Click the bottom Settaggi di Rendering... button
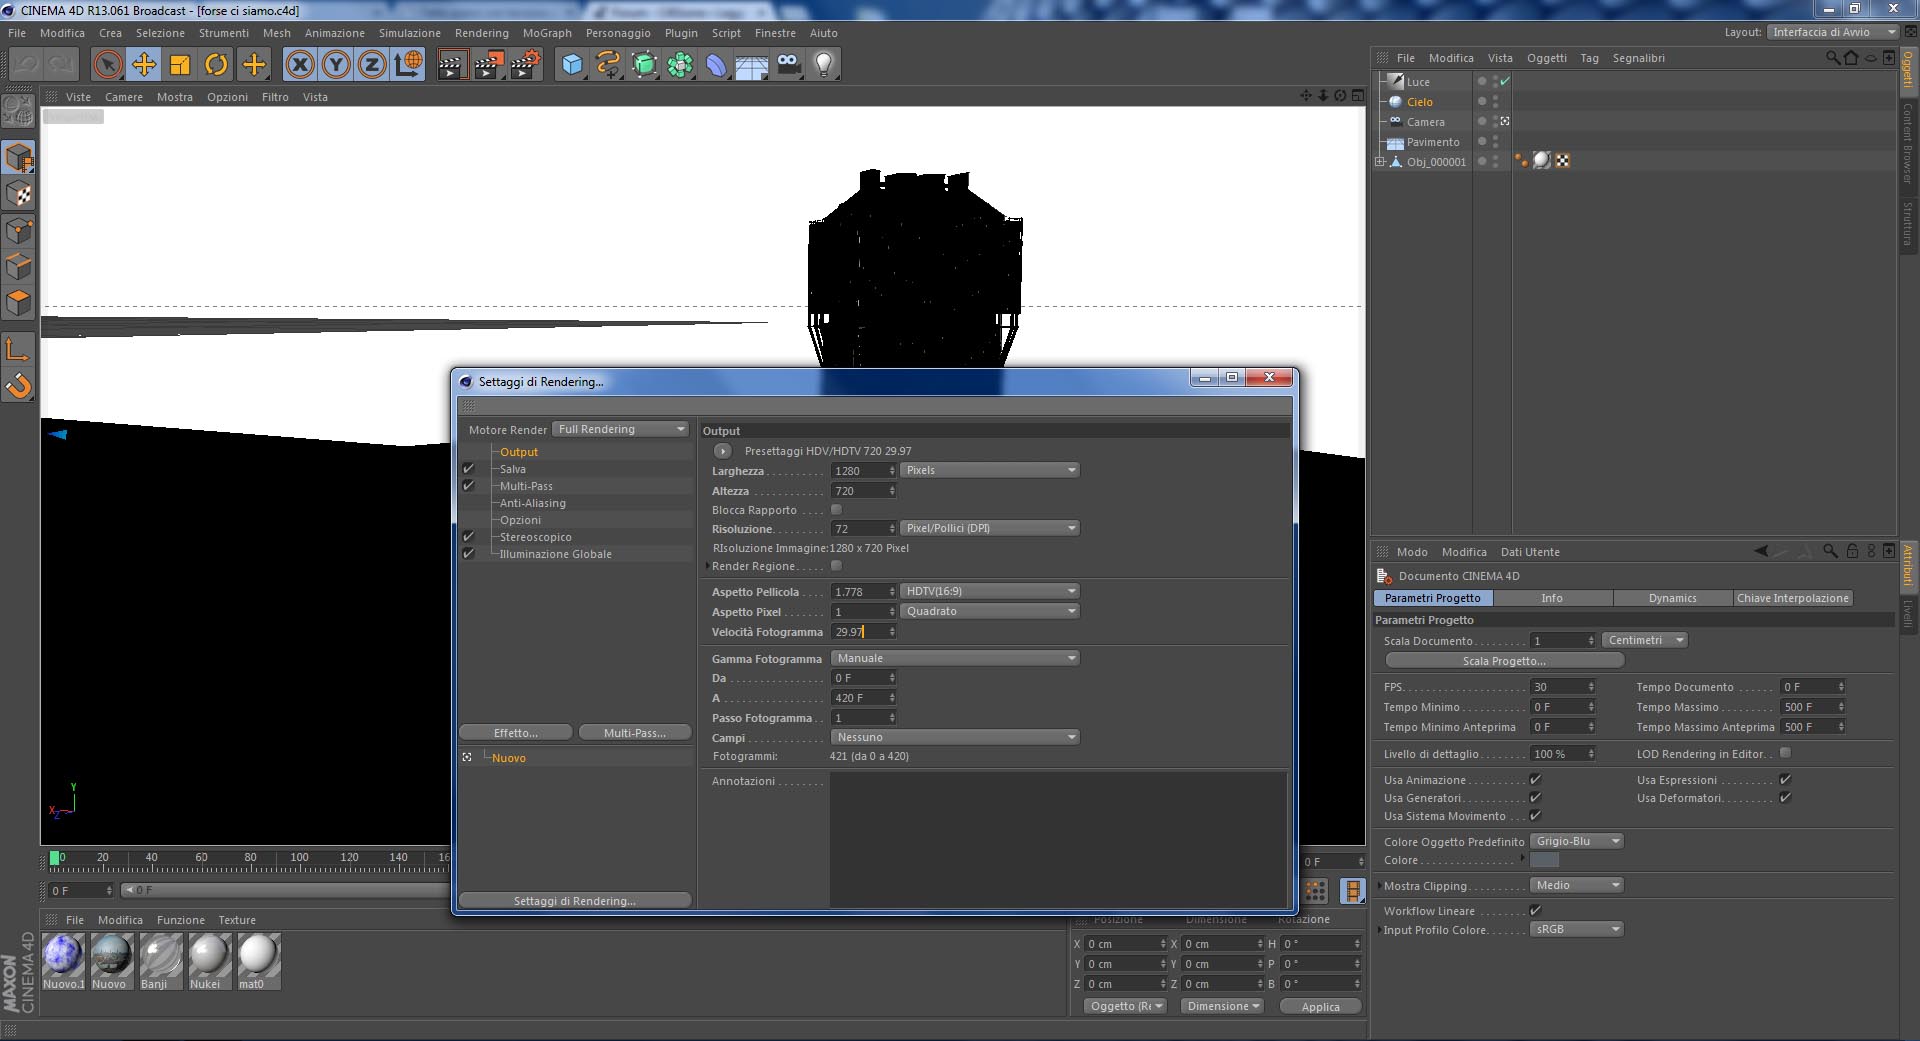1920x1041 pixels. tap(575, 901)
